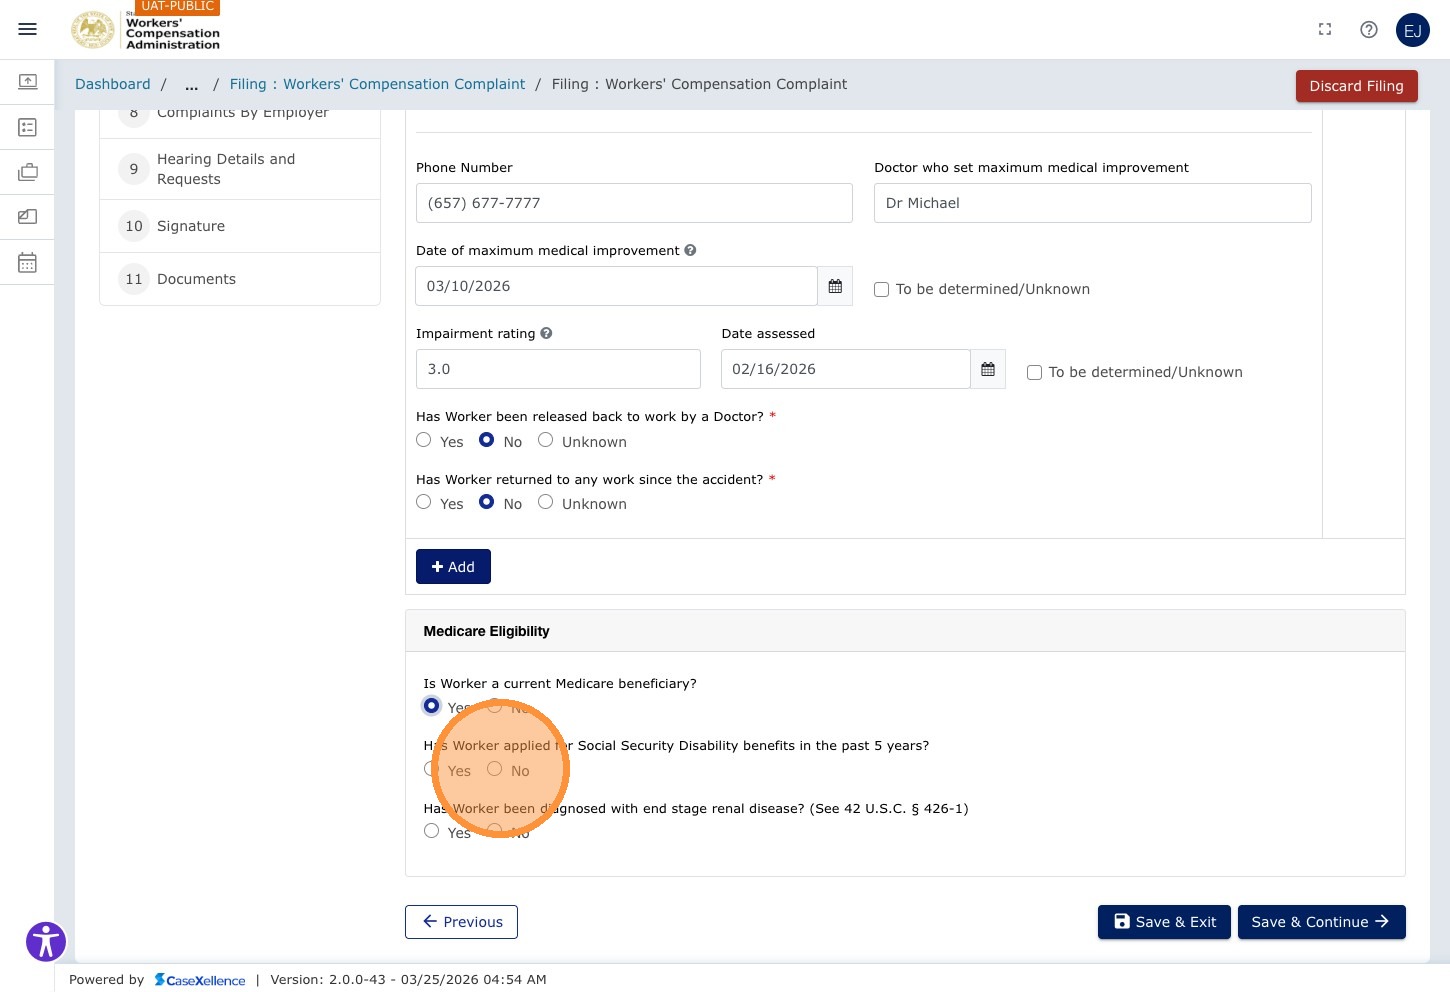Show help tooltip for Impairment rating
The width and height of the screenshot is (1450, 992).
coord(546,333)
